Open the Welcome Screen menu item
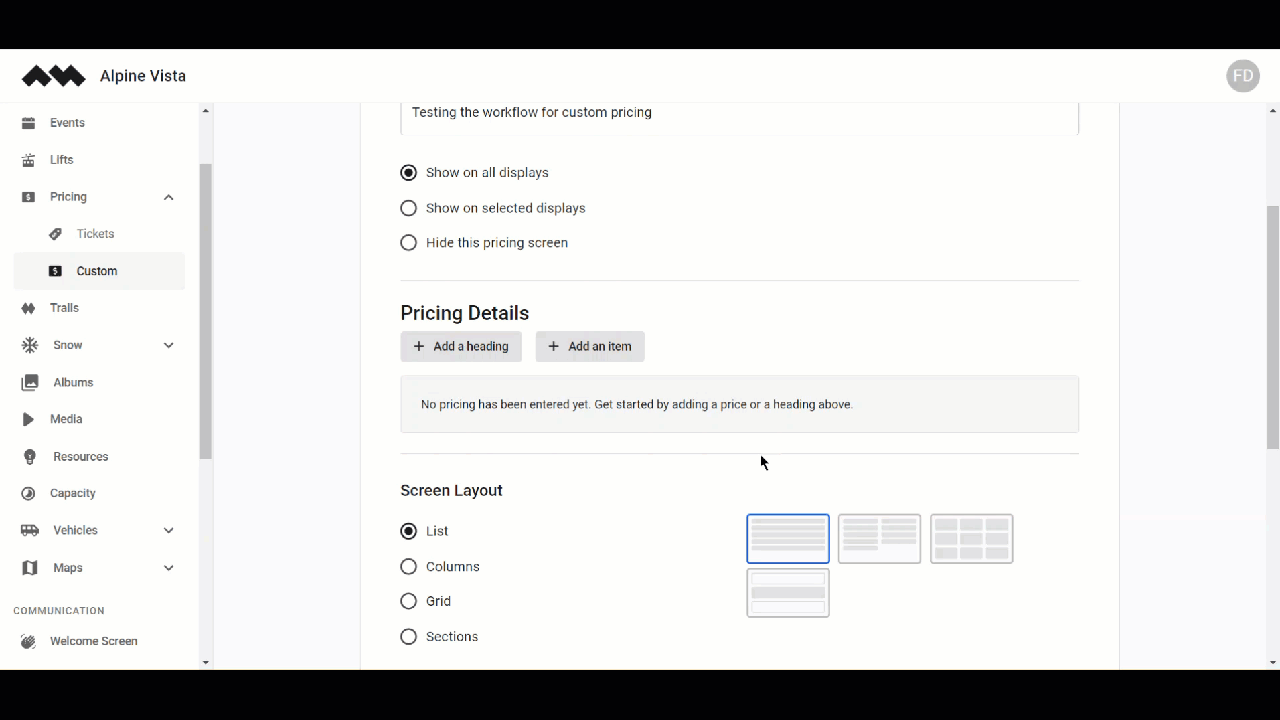The width and height of the screenshot is (1280, 720). tap(99, 642)
